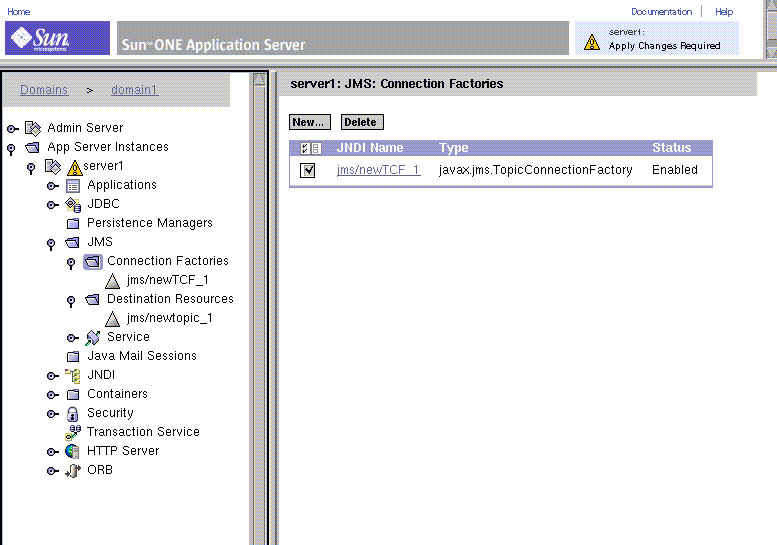The image size is (777, 545).
Task: Click the JMS Service plug icon
Action: click(93, 337)
